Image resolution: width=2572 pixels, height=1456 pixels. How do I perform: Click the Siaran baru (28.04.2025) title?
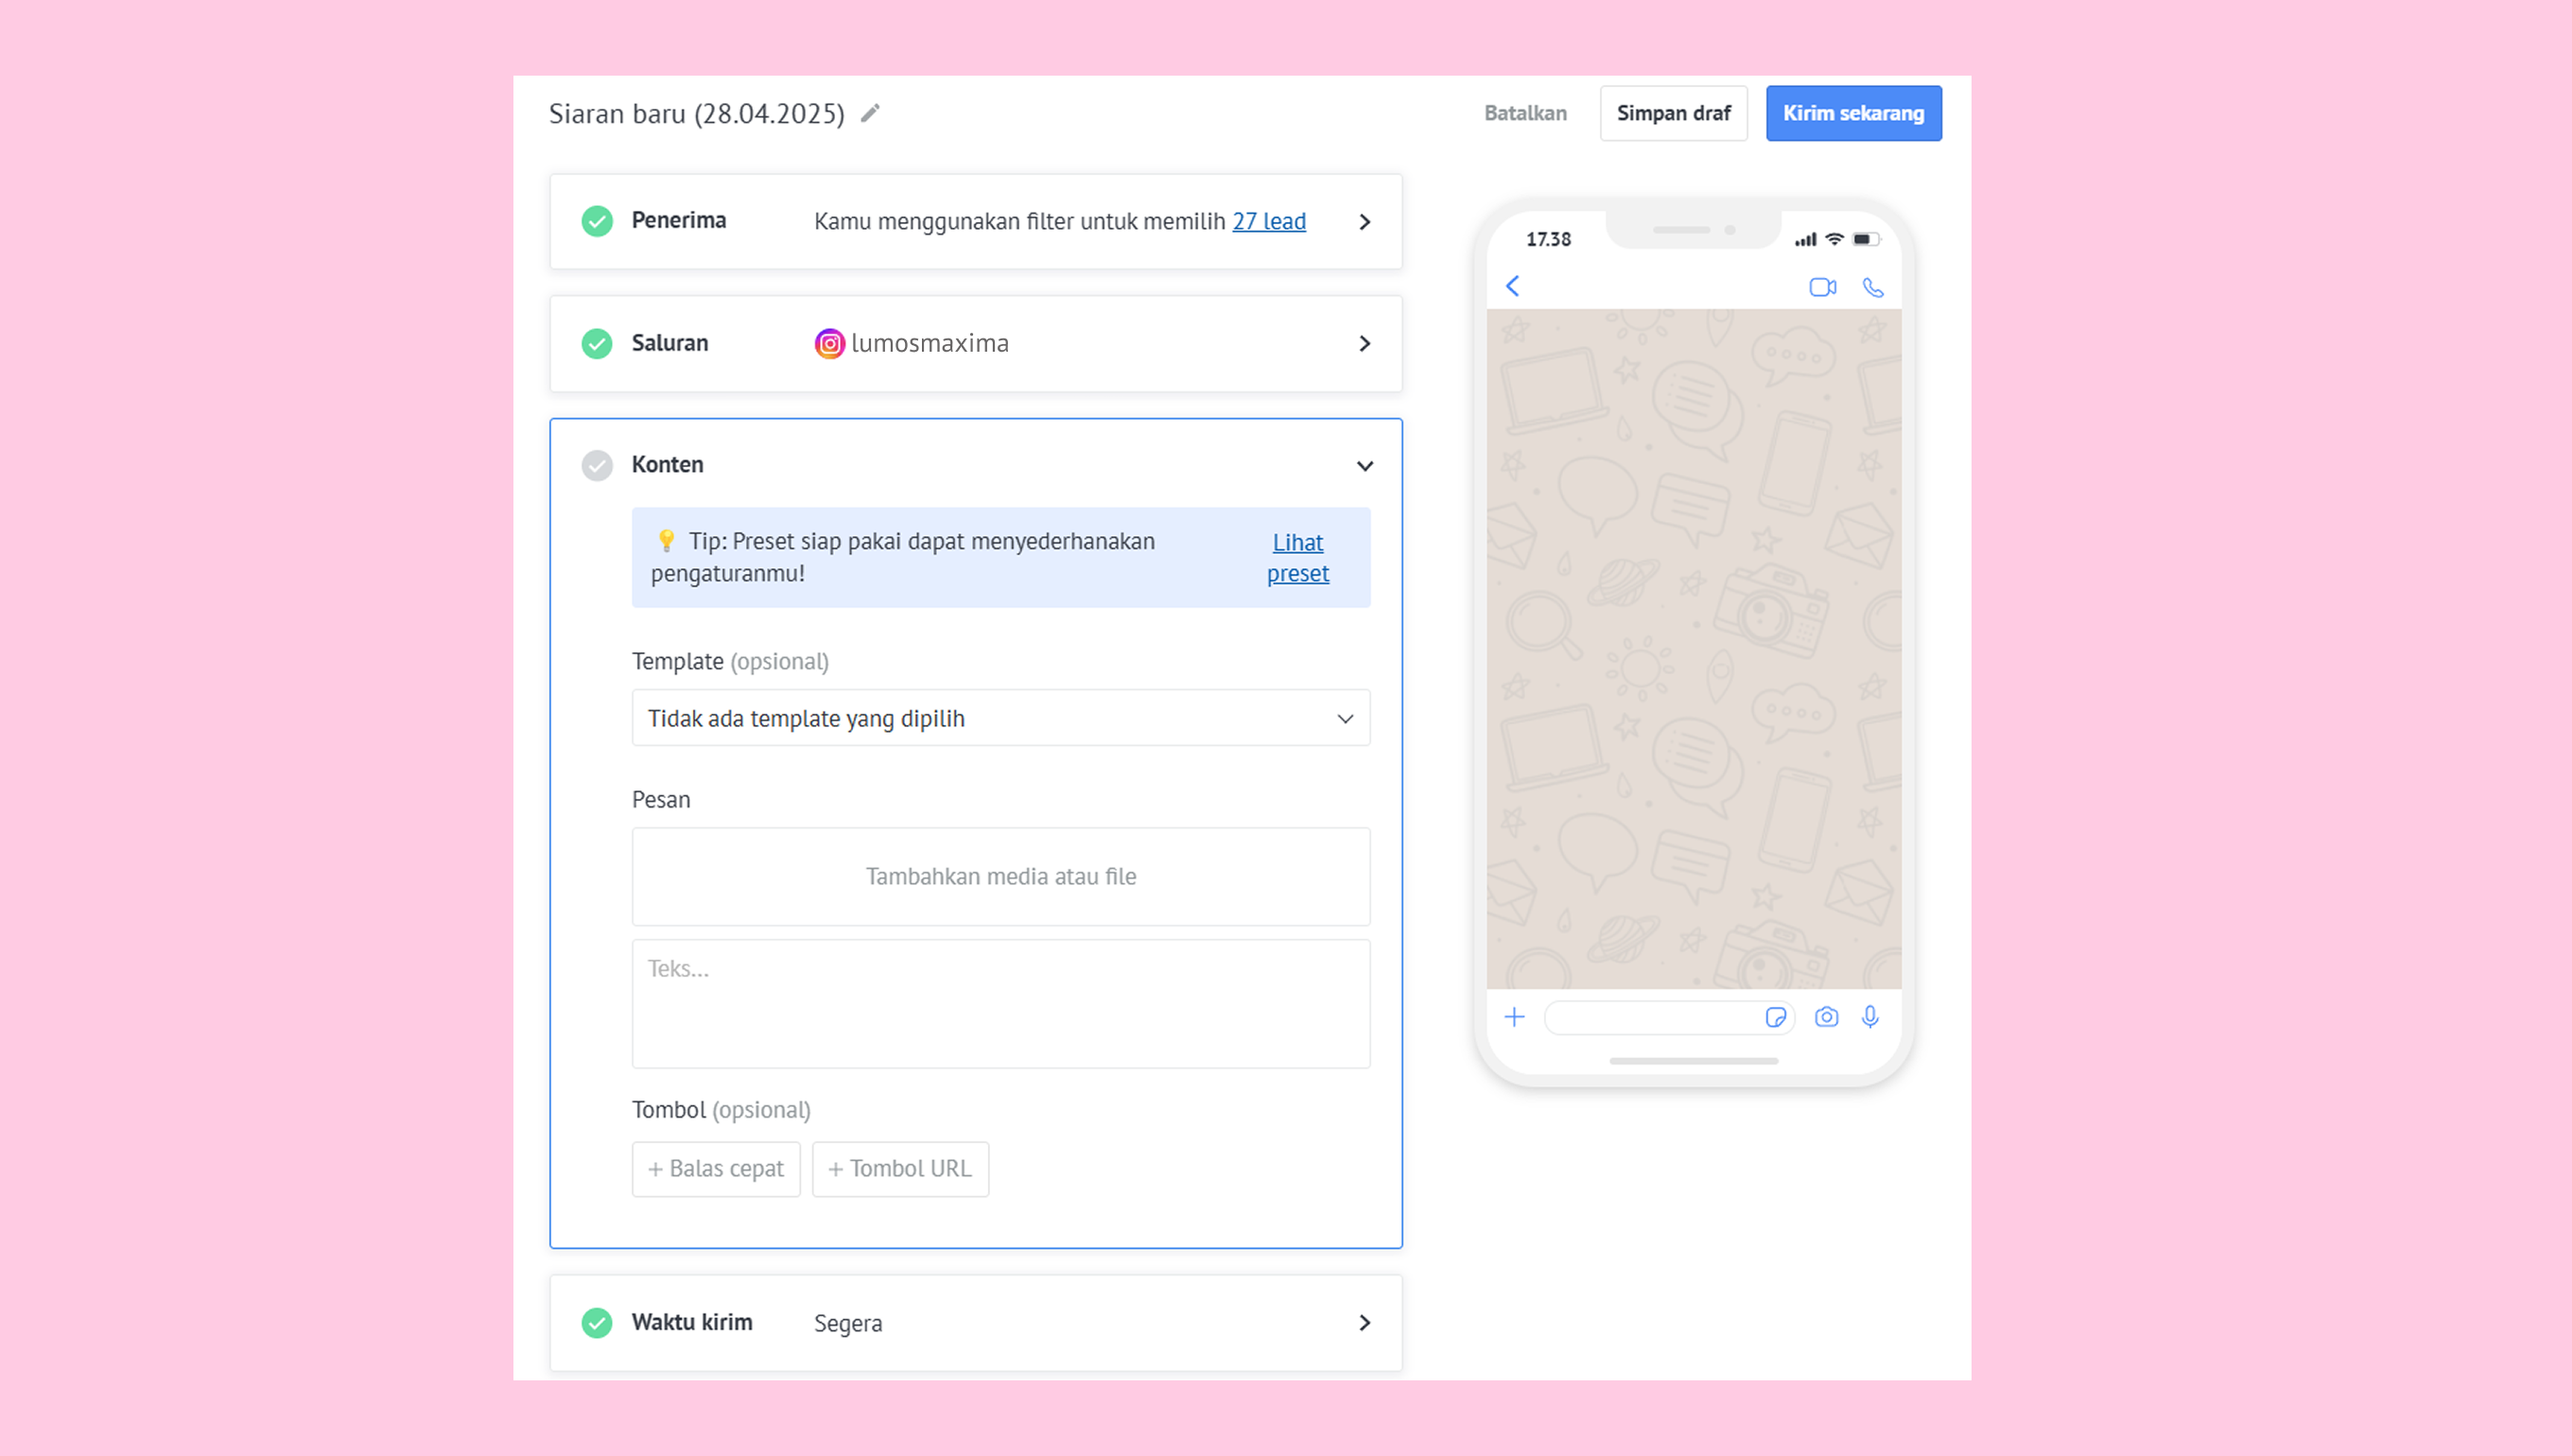(697, 114)
